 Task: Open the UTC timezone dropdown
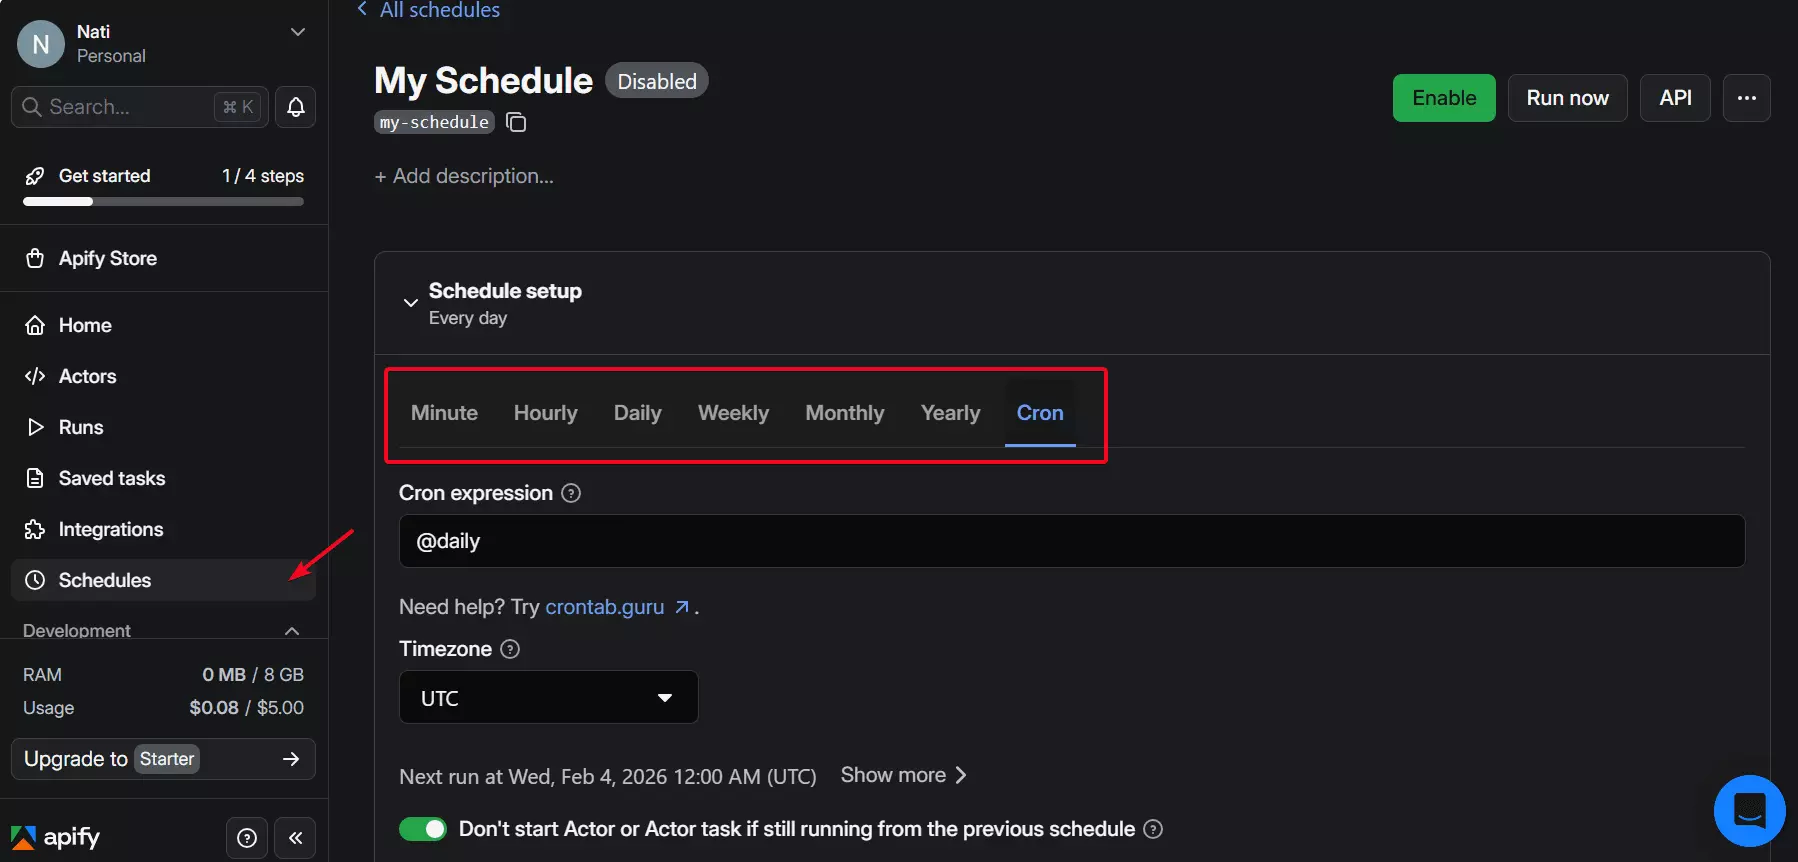tap(548, 697)
